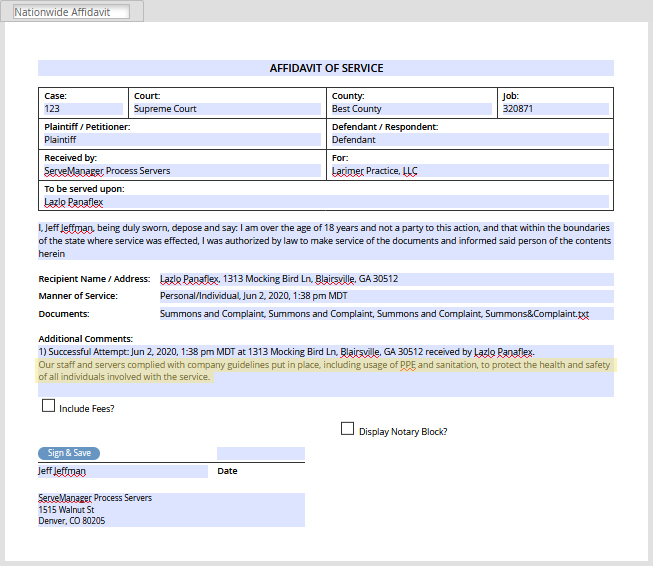Edit the sworn statement paragraph text
The height and width of the screenshot is (566, 653).
point(326,241)
